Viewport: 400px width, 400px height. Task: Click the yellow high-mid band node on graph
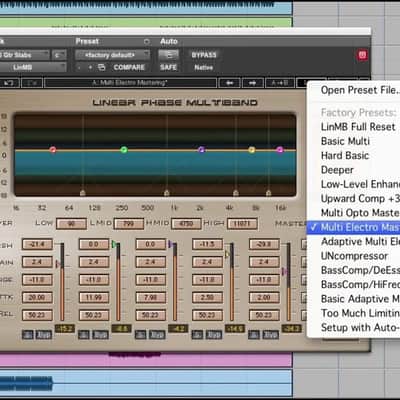tap(252, 150)
